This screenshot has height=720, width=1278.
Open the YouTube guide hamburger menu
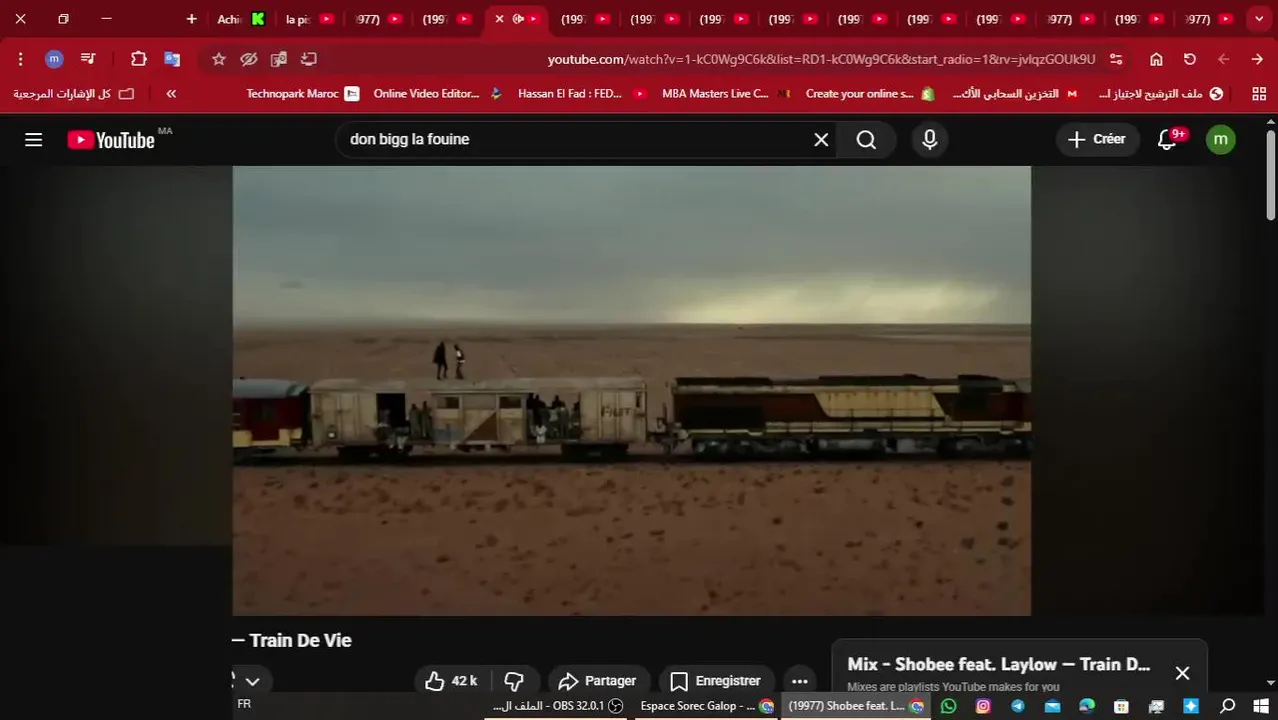34,139
